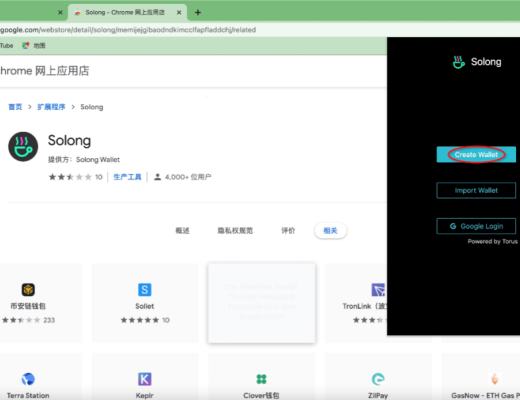This screenshot has height=400, width=520.
Task: Open the Keplr extension icon
Action: tap(144, 379)
